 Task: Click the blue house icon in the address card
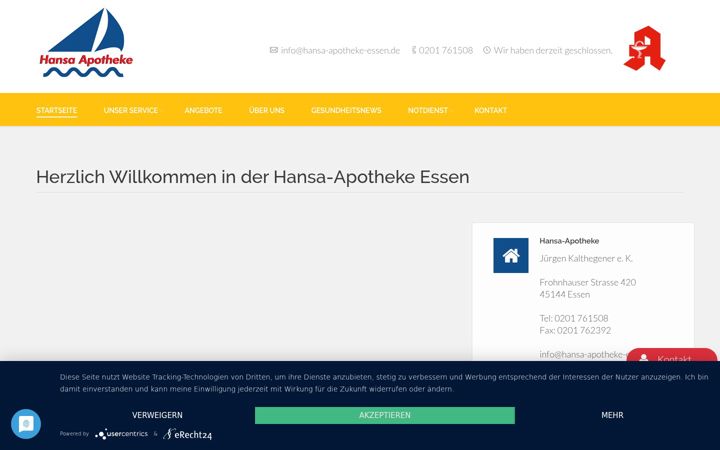coord(511,255)
